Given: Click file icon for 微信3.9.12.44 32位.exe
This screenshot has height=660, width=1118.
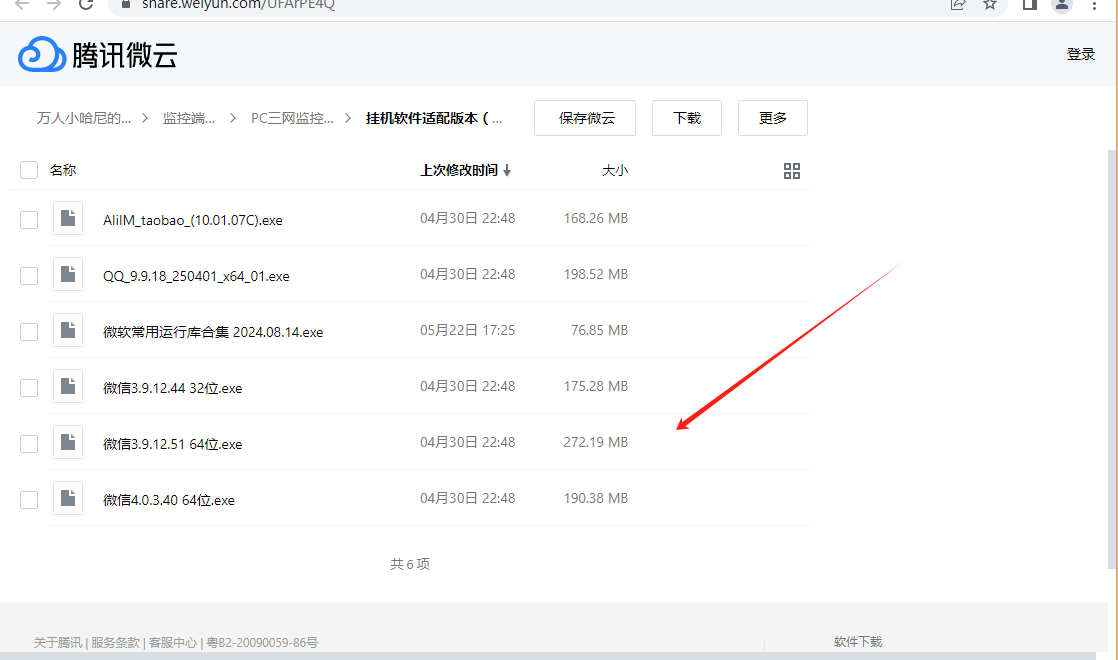Looking at the screenshot, I should 68,386.
